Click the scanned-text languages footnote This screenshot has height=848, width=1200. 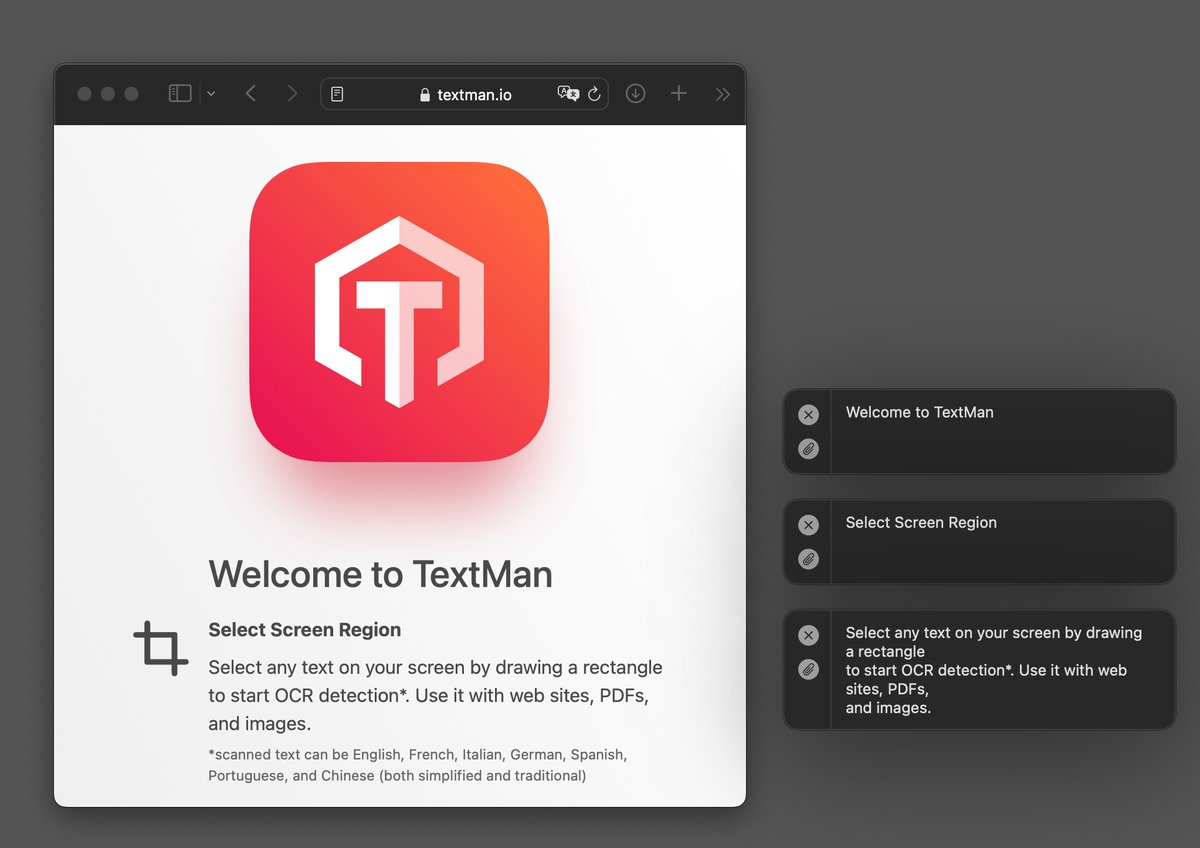pos(418,764)
